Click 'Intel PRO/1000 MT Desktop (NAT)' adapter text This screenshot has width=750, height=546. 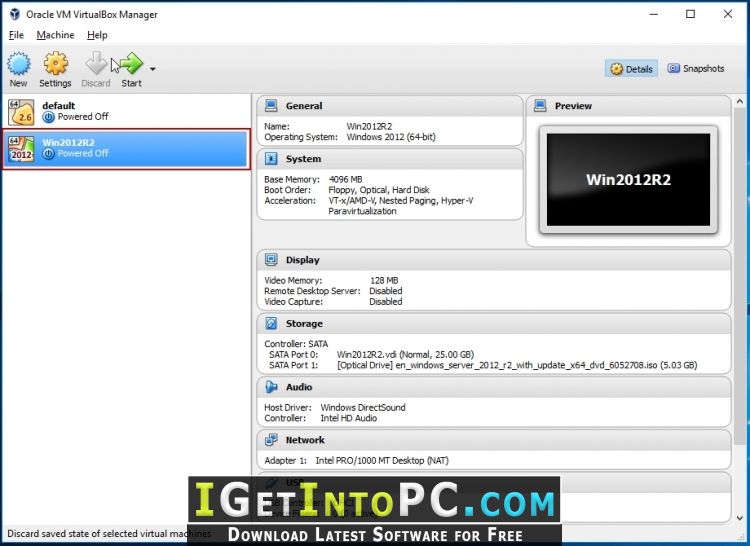(382, 460)
